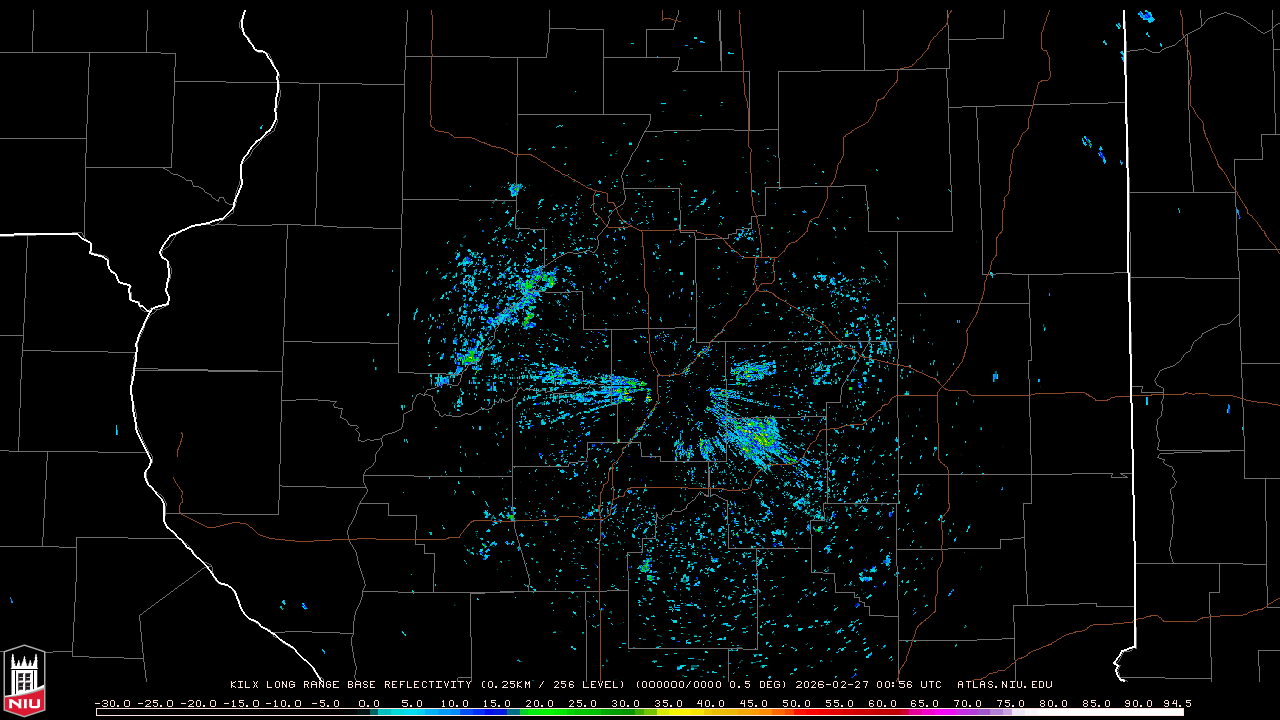Click the "15.0" scale label

(498, 703)
